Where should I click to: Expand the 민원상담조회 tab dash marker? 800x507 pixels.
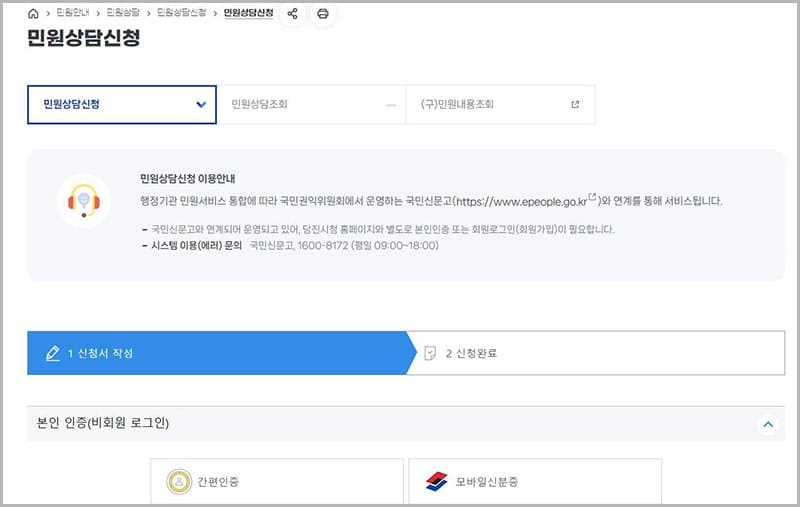[x=391, y=105]
